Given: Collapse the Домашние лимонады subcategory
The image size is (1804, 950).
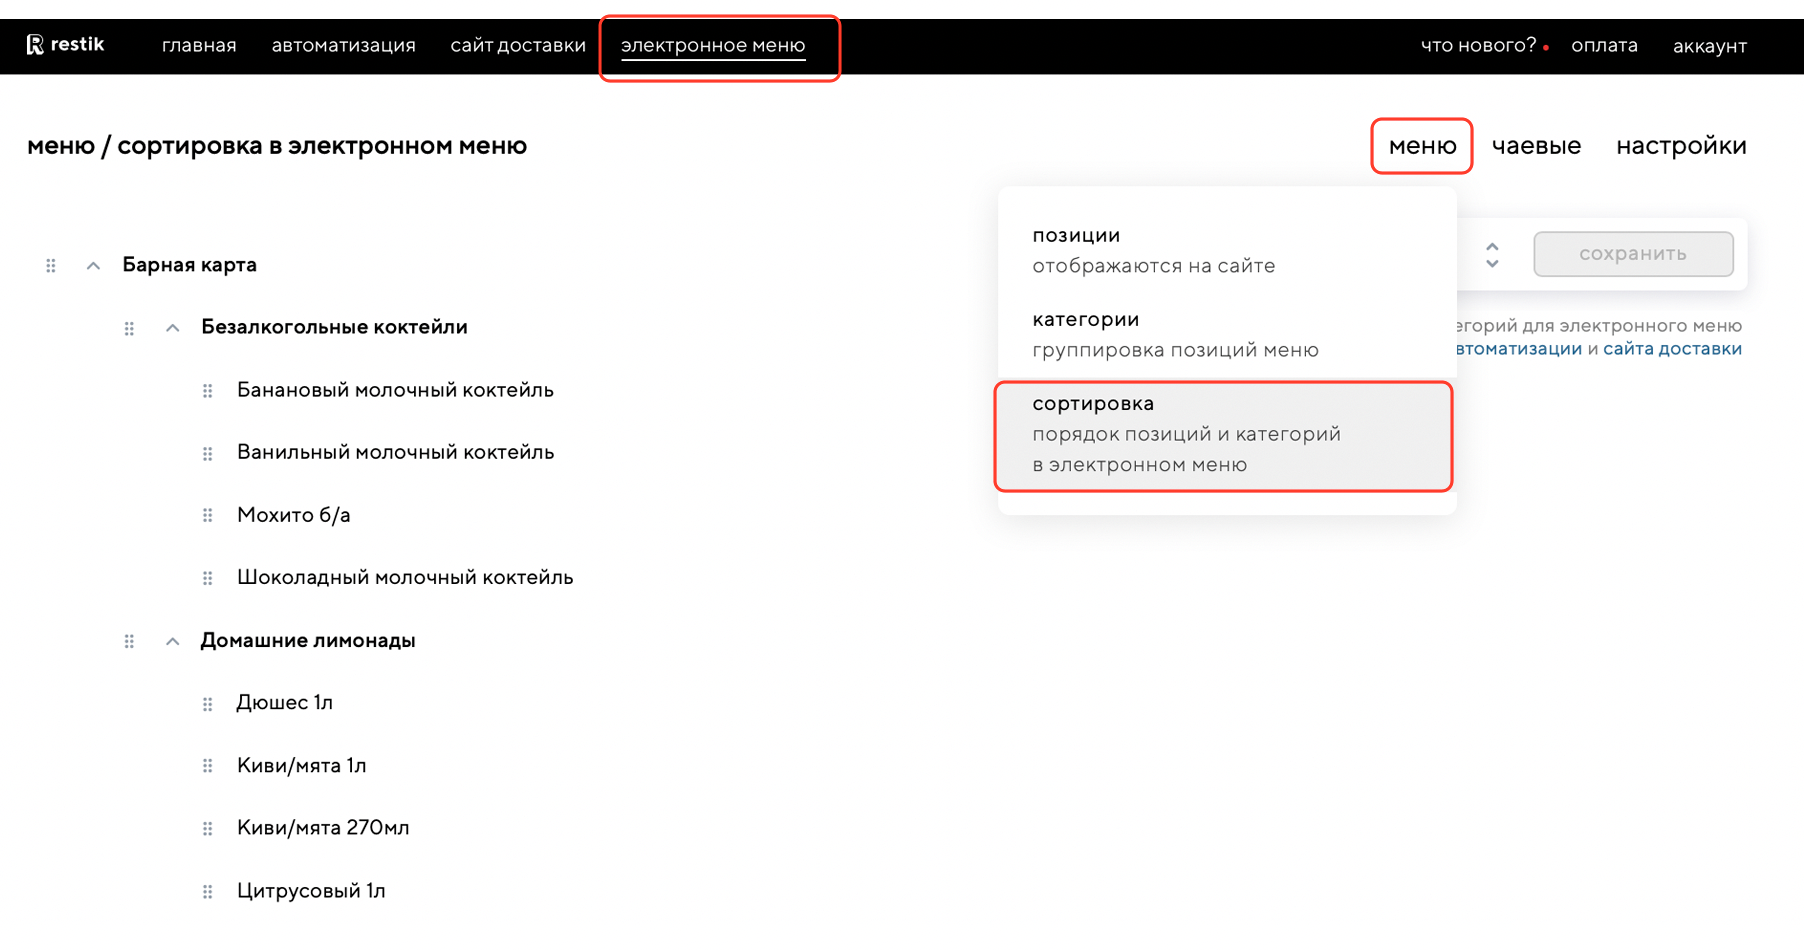Looking at the screenshot, I should coord(173,641).
